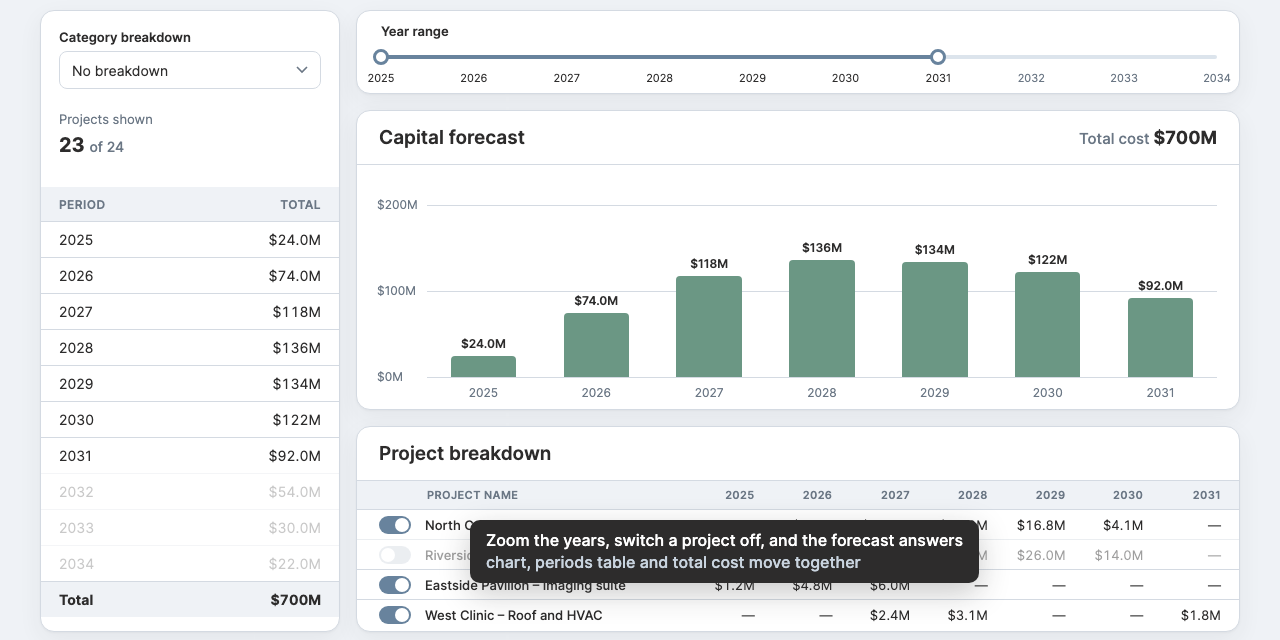Select the 2031 bar in the chart
The image size is (1280, 640).
point(1161,338)
